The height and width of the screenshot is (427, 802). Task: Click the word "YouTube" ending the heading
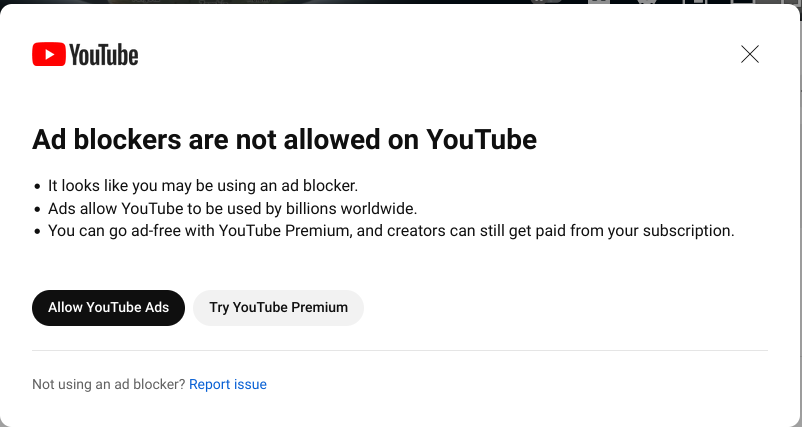(482, 139)
